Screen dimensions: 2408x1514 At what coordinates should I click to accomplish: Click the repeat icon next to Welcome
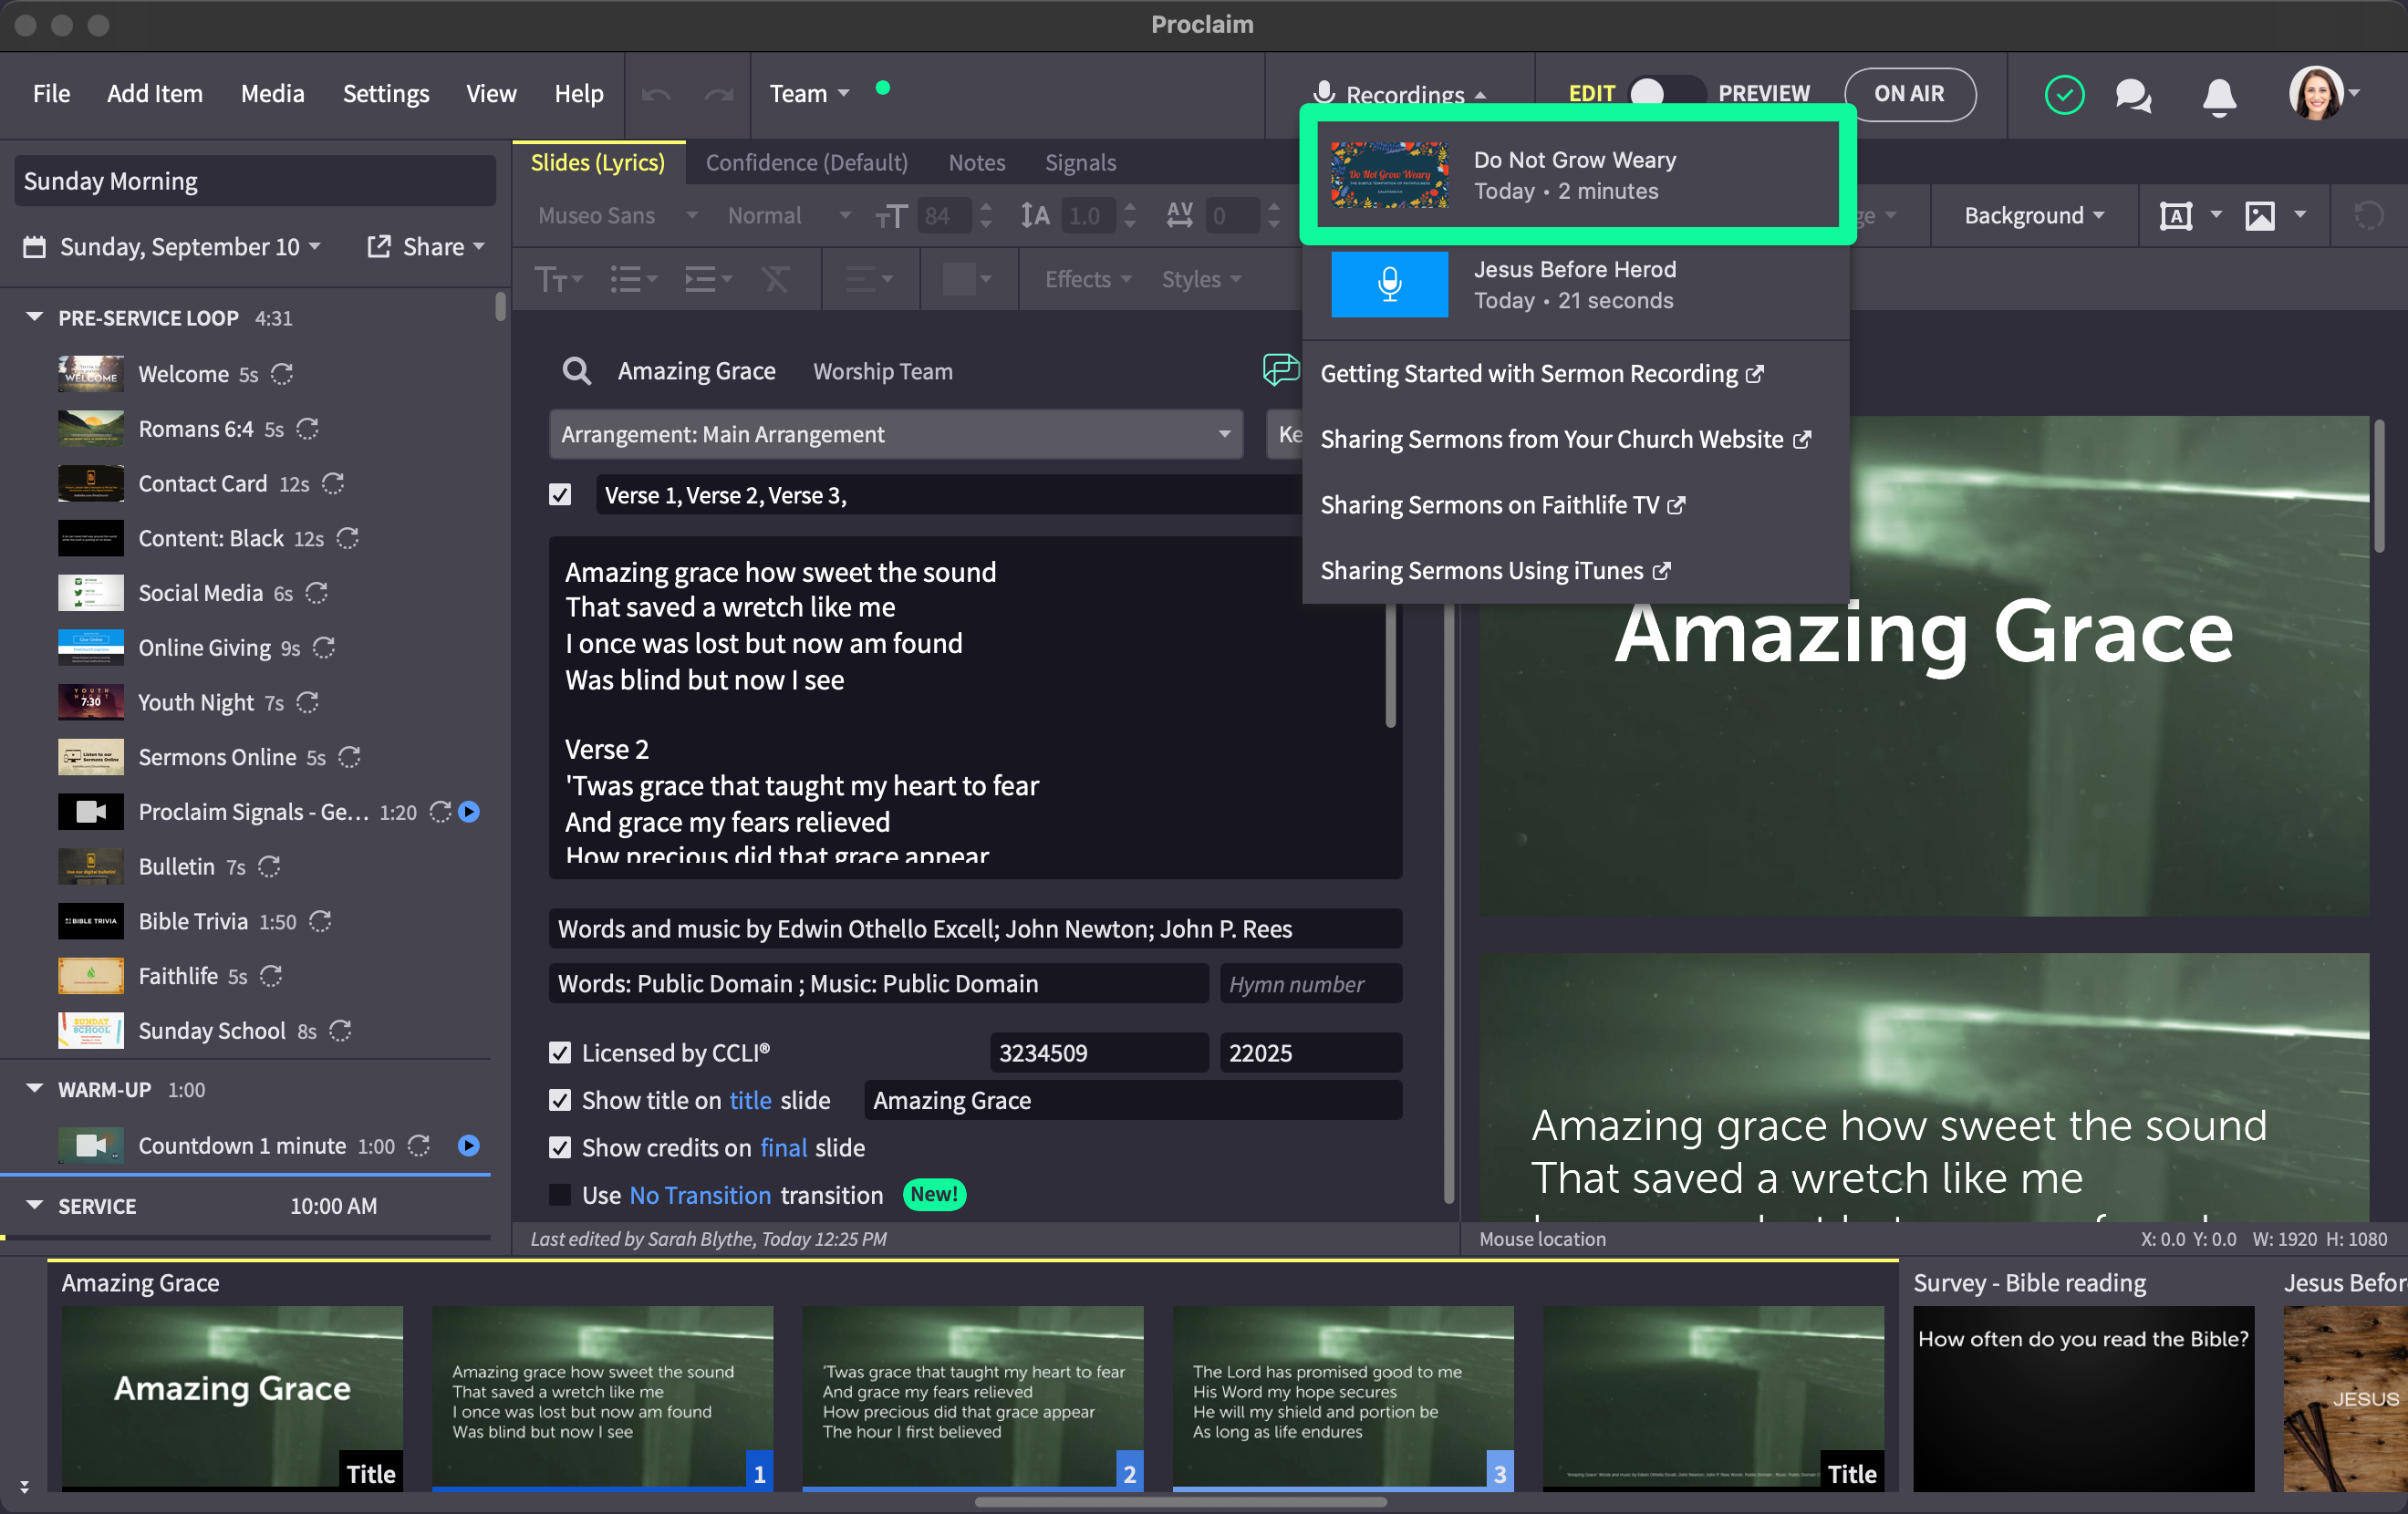(282, 374)
